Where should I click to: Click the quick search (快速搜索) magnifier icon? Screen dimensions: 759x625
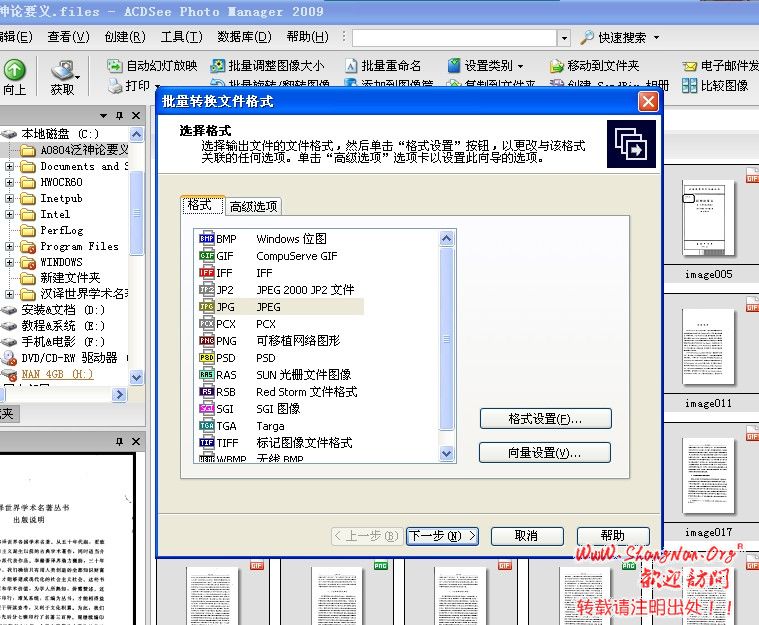tap(587, 37)
